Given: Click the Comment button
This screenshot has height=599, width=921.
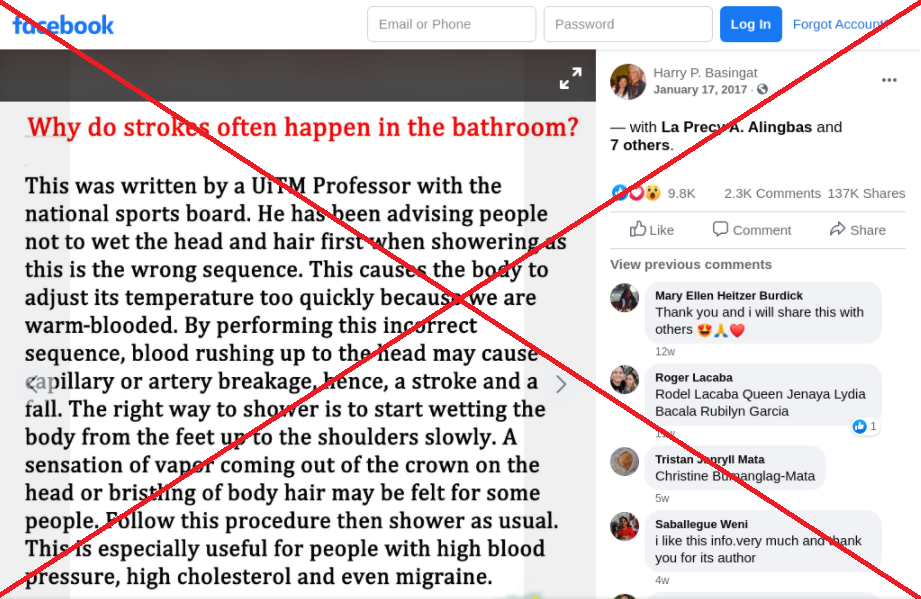Looking at the screenshot, I should (x=752, y=230).
